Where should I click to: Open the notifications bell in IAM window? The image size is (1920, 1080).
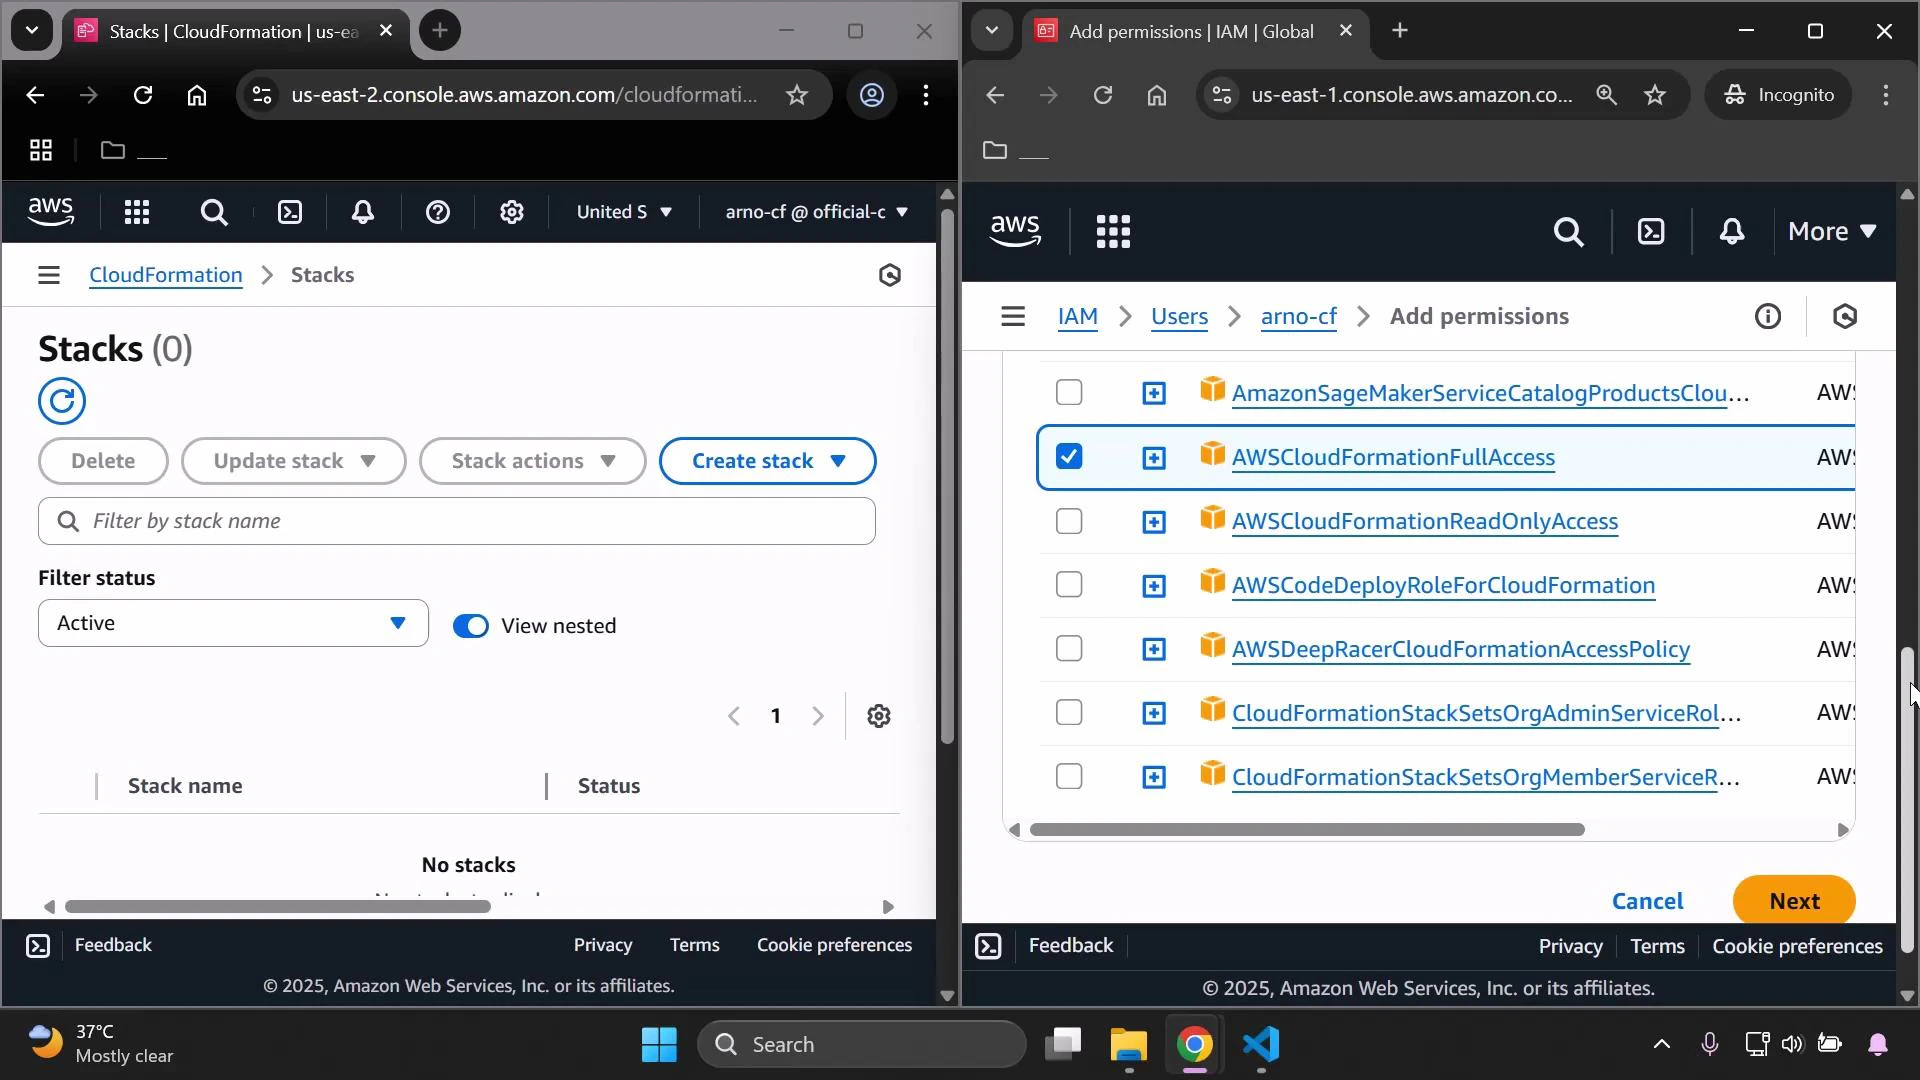tap(1731, 231)
